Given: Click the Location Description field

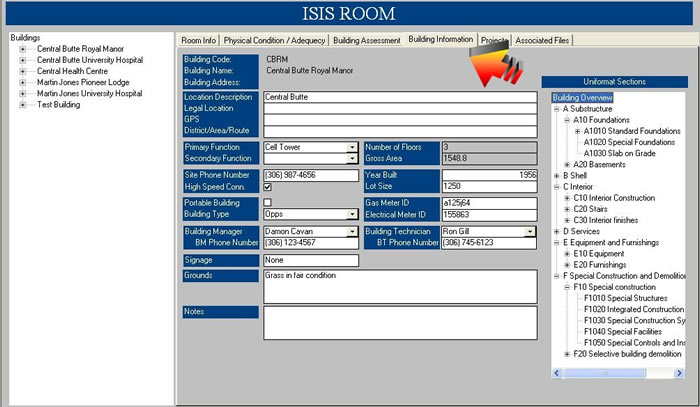Looking at the screenshot, I should pos(400,97).
